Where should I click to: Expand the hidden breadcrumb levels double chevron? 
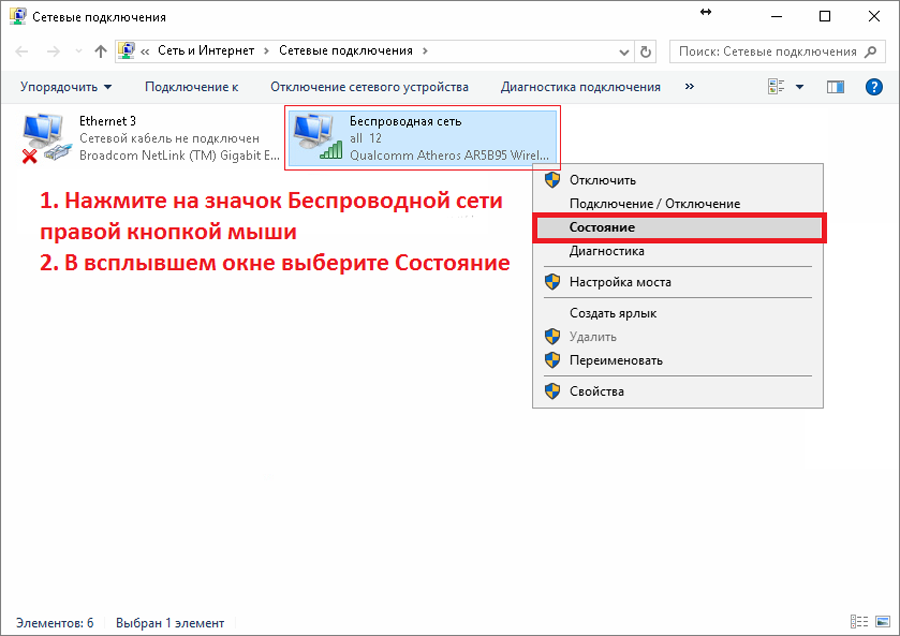click(x=145, y=51)
